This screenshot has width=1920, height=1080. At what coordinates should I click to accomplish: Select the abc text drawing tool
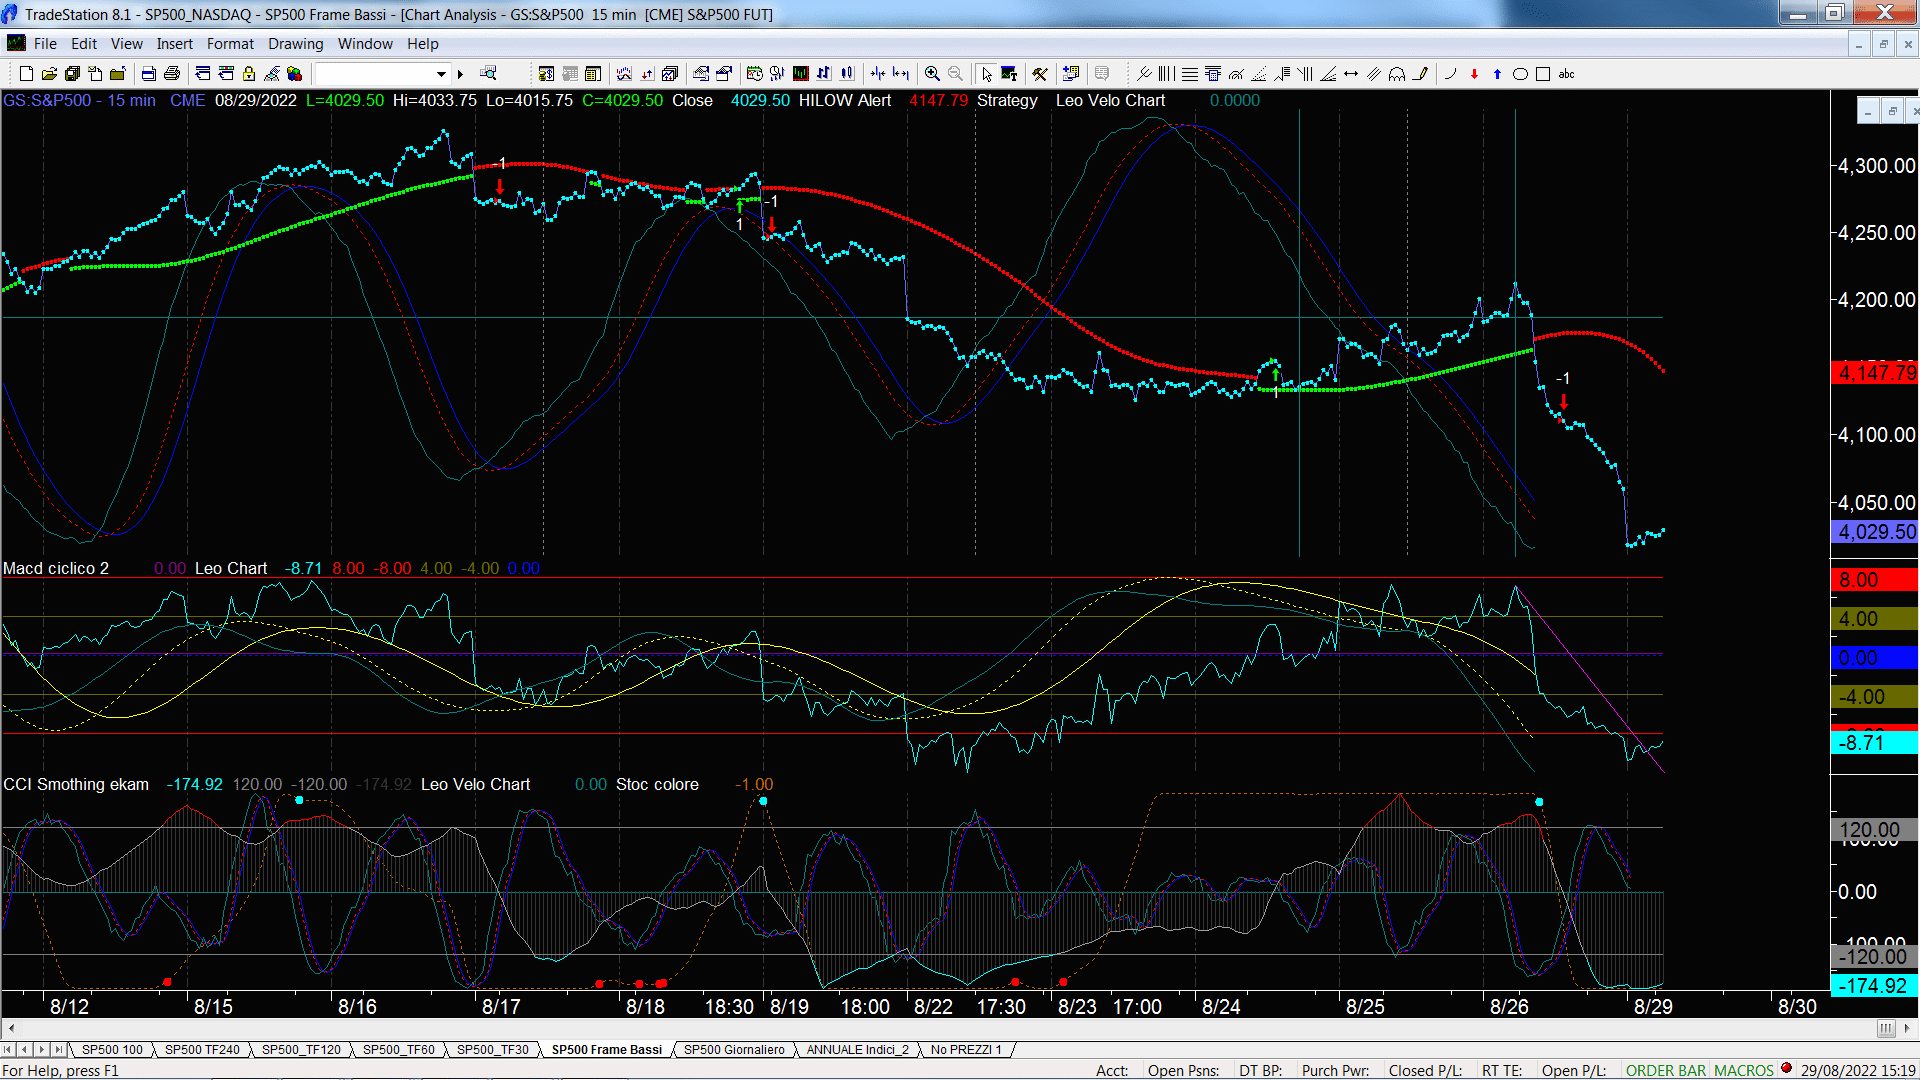[1567, 74]
